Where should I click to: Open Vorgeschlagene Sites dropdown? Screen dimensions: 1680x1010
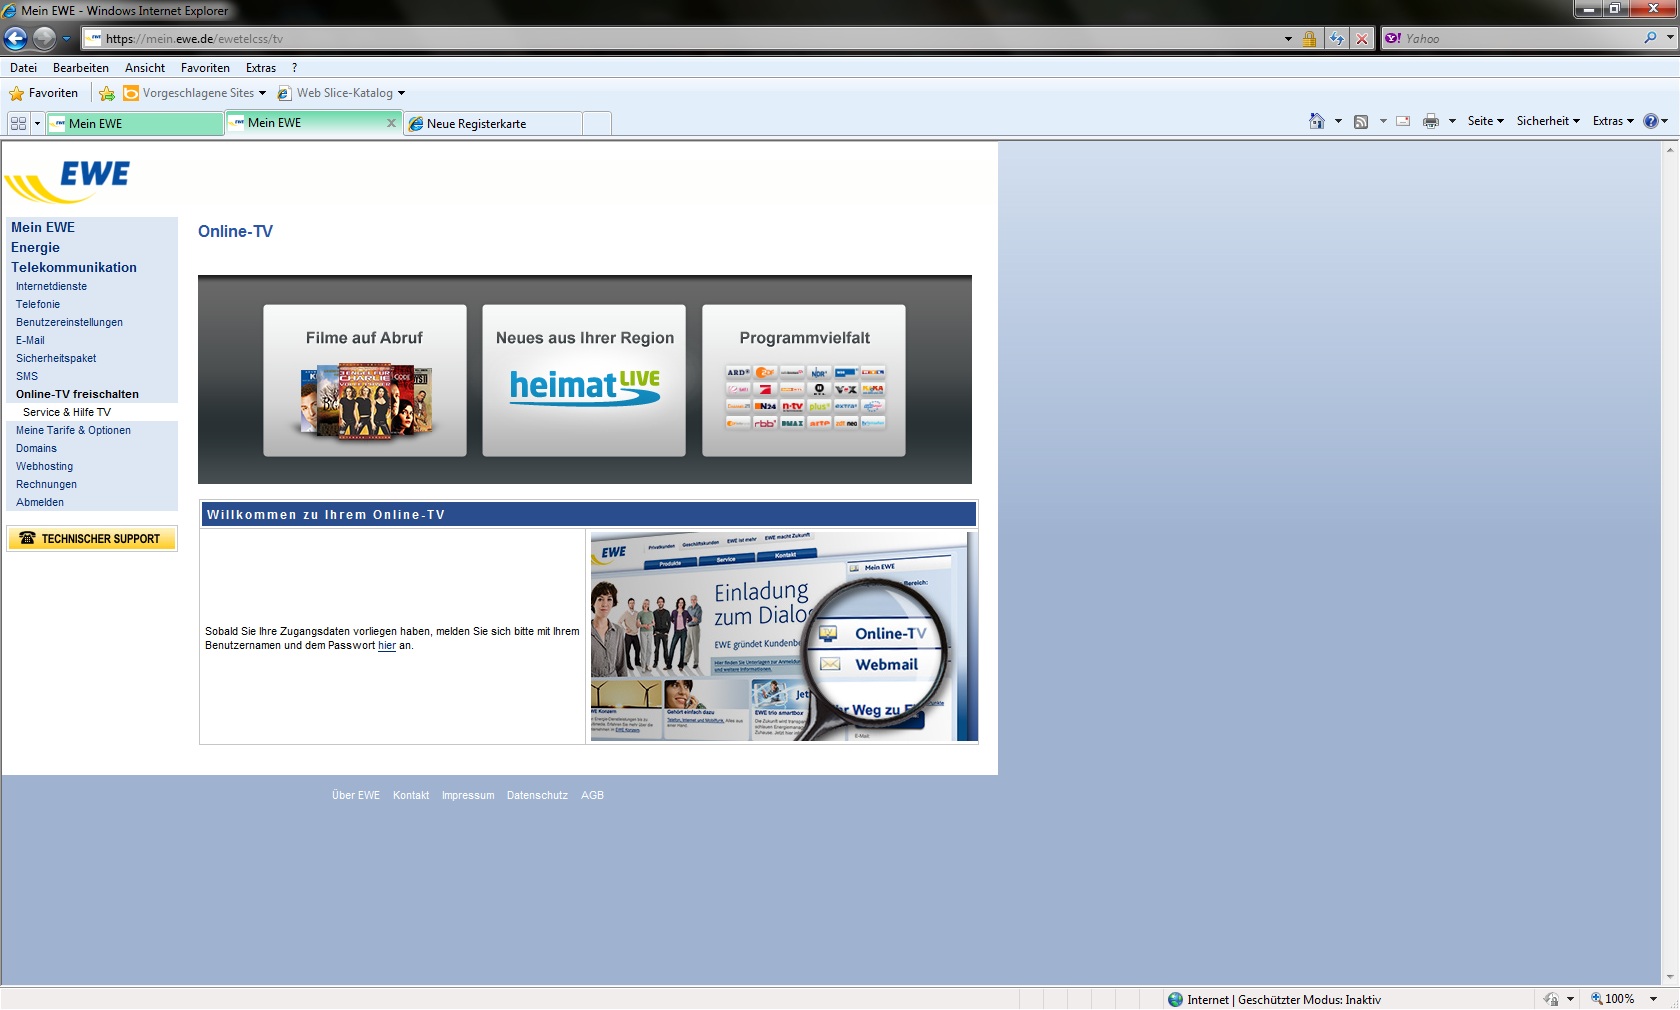[x=195, y=93]
